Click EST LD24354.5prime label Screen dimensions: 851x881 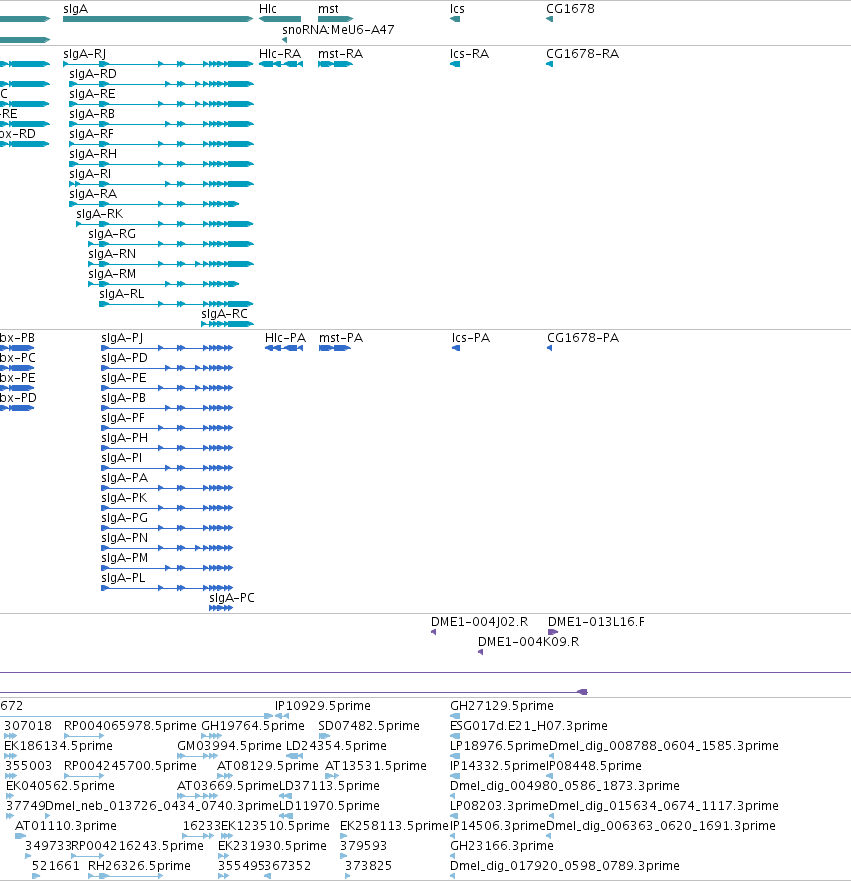tap(336, 746)
